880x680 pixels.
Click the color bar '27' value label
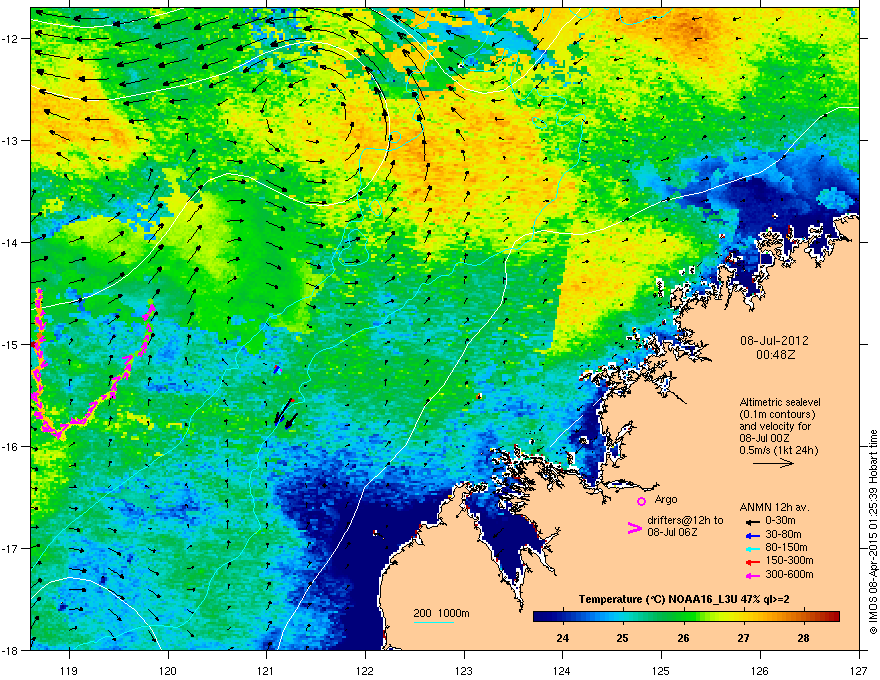743,638
